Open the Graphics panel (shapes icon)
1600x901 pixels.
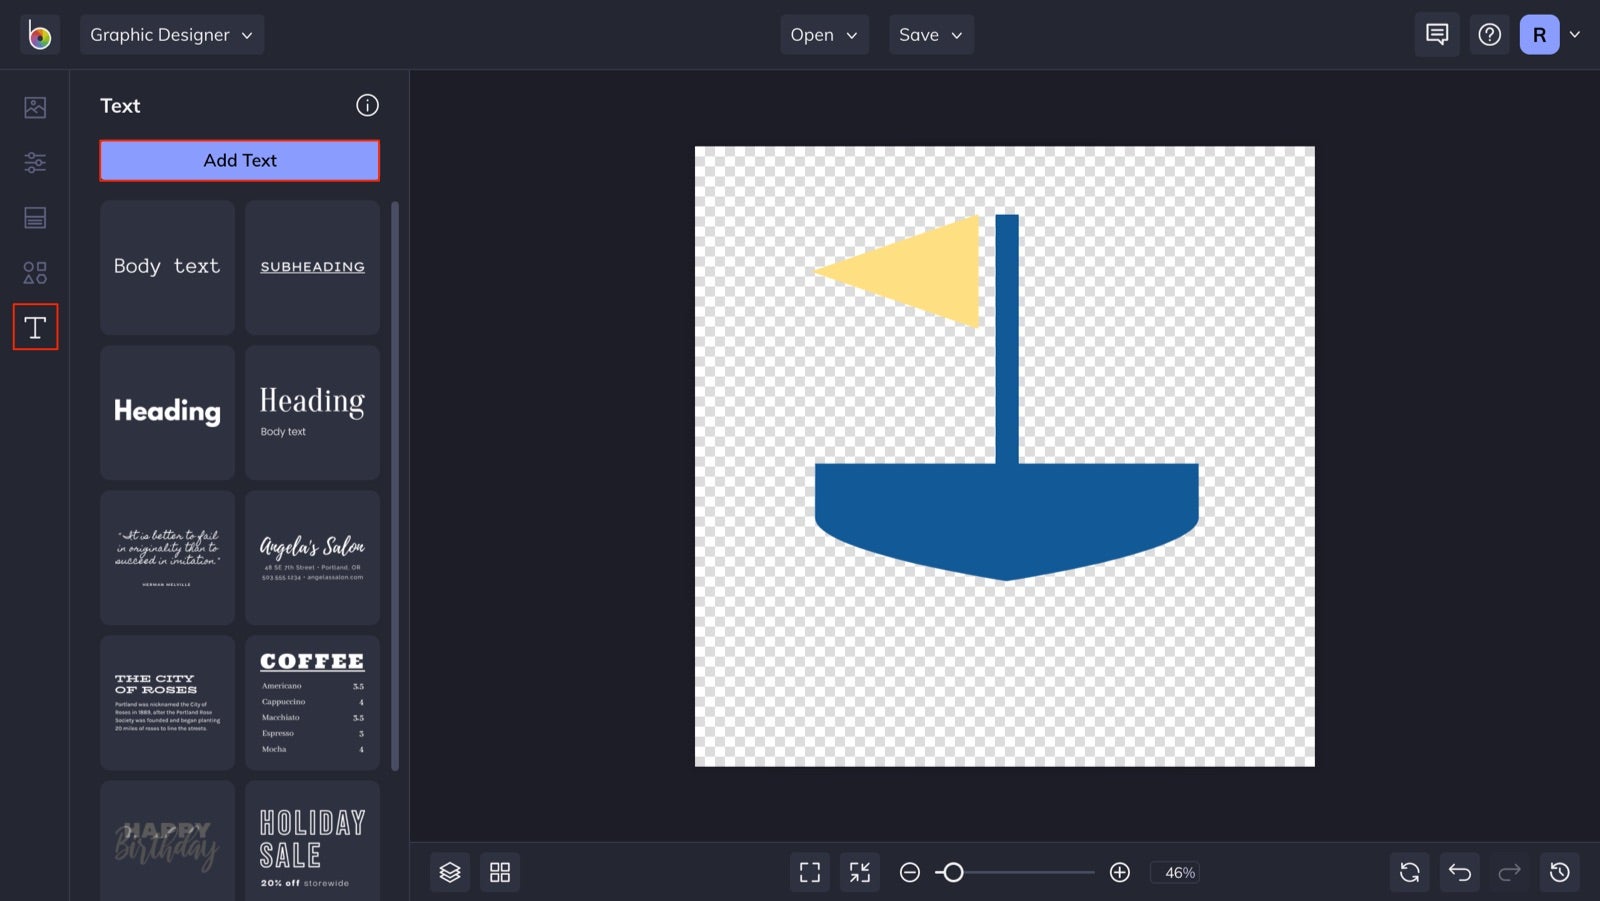click(35, 272)
